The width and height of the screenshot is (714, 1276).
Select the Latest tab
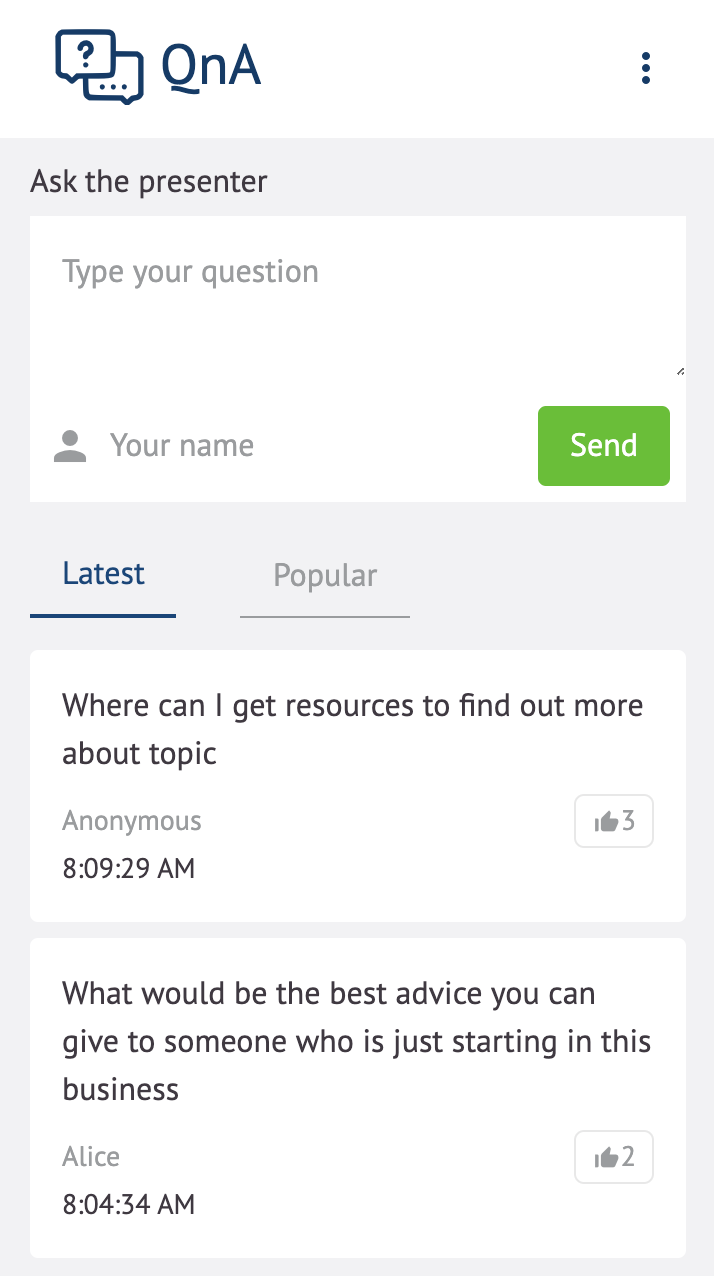click(102, 573)
